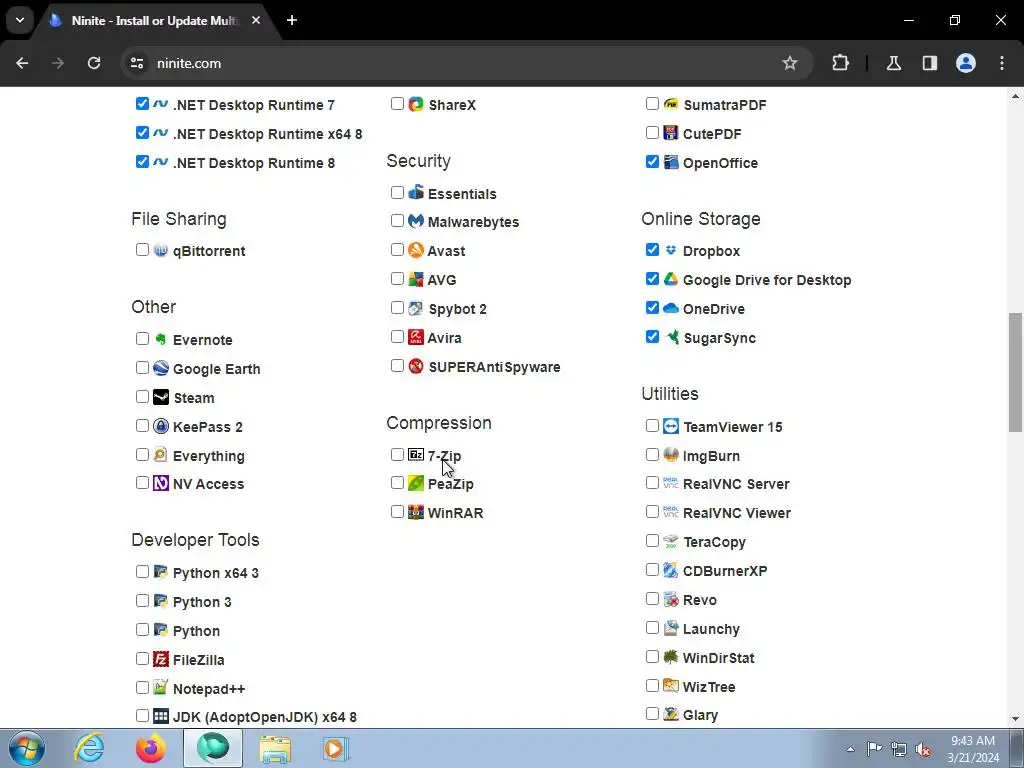Click the FileZilla red icon
1024x768 pixels.
(161, 659)
